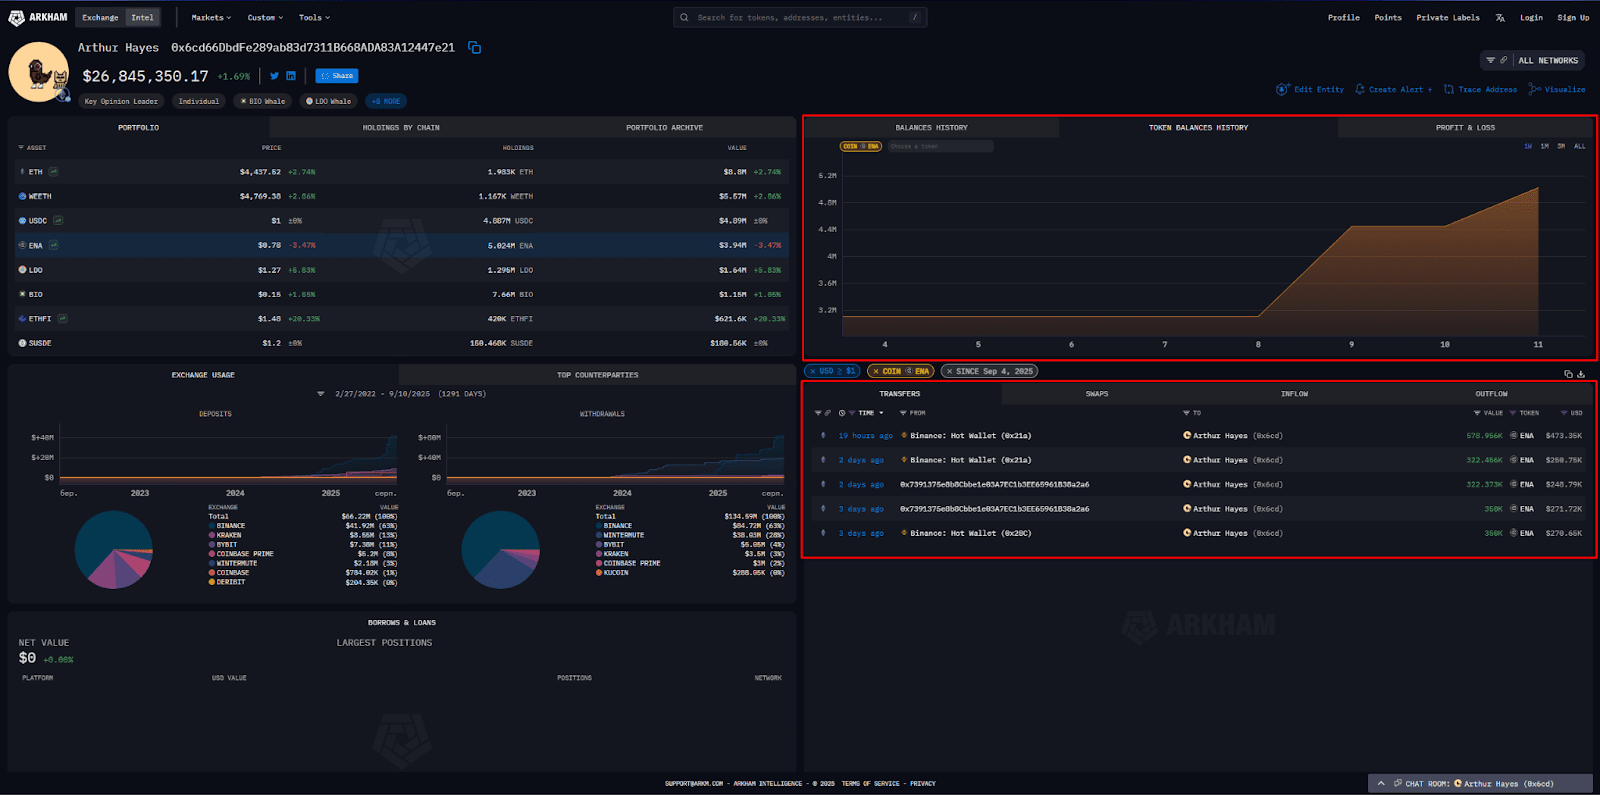Select the 1W chart range

(x=1527, y=146)
